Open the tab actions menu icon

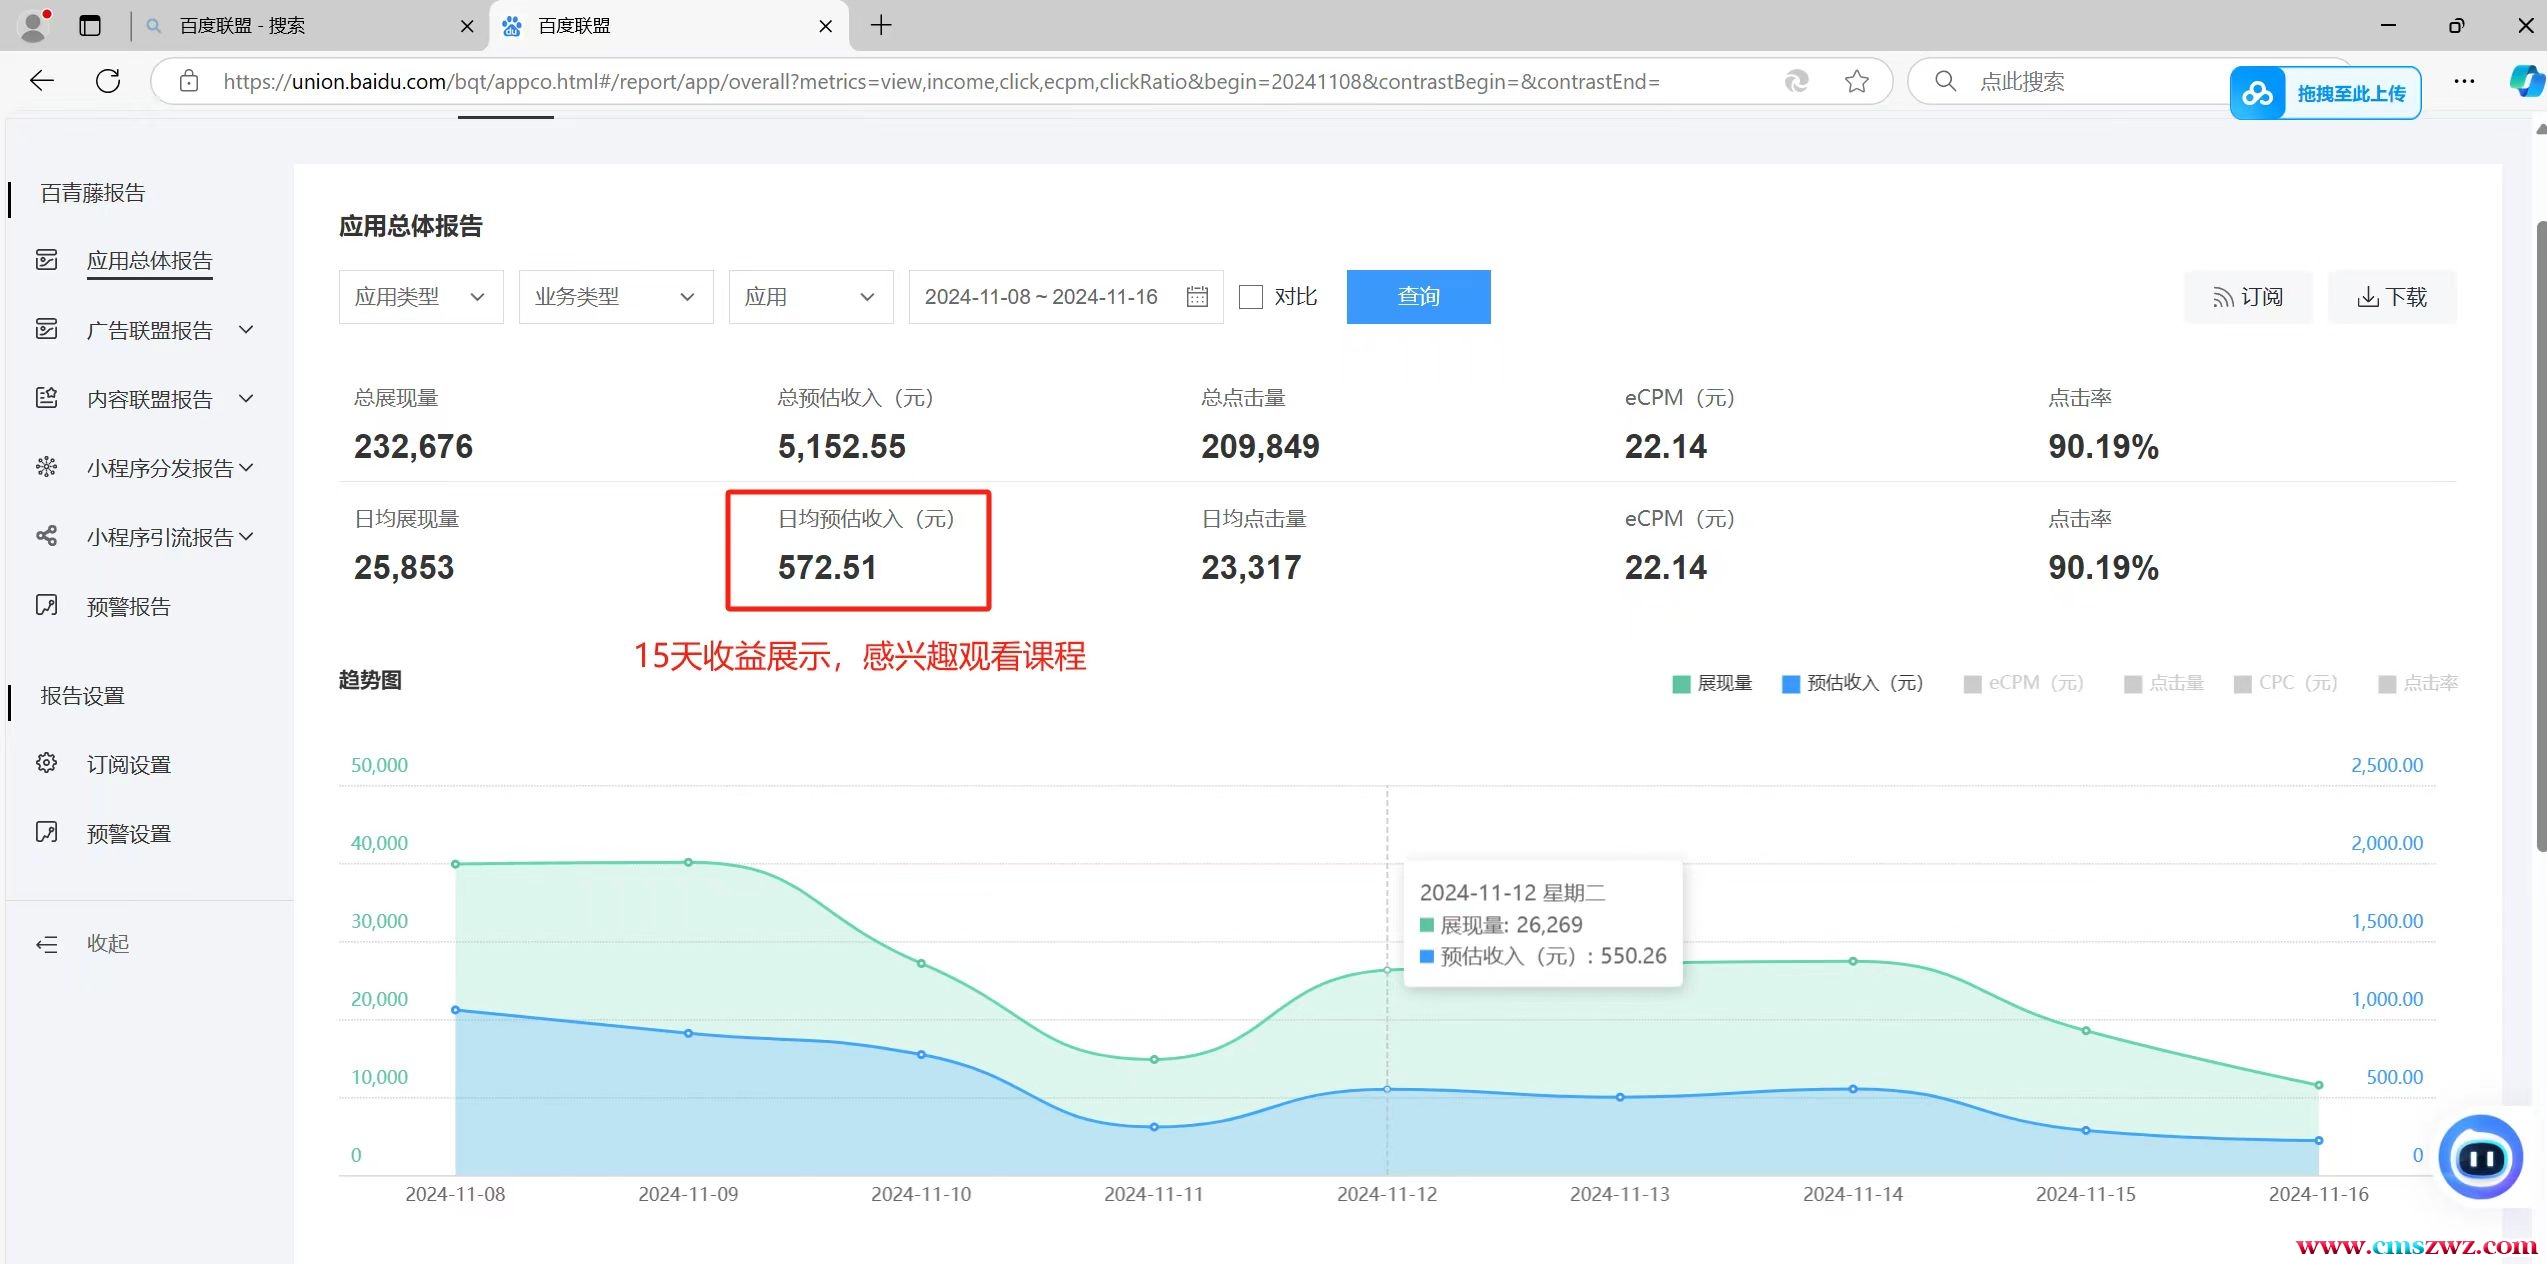click(90, 26)
